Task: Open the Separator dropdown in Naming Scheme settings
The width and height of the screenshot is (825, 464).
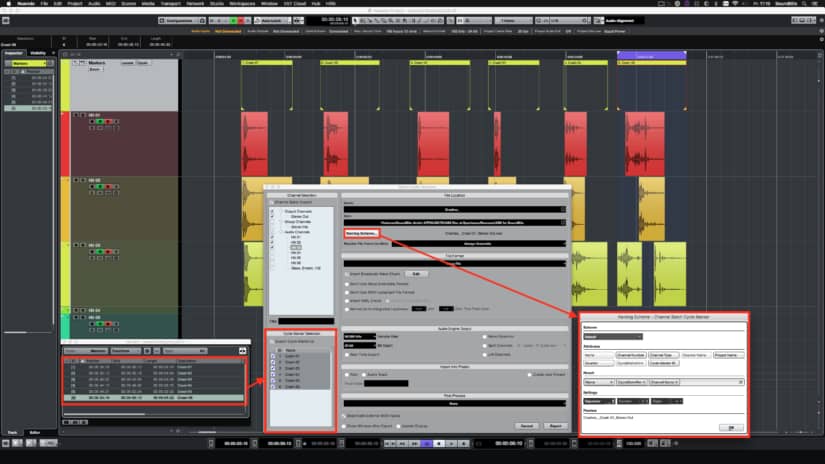Action: [x=599, y=401]
